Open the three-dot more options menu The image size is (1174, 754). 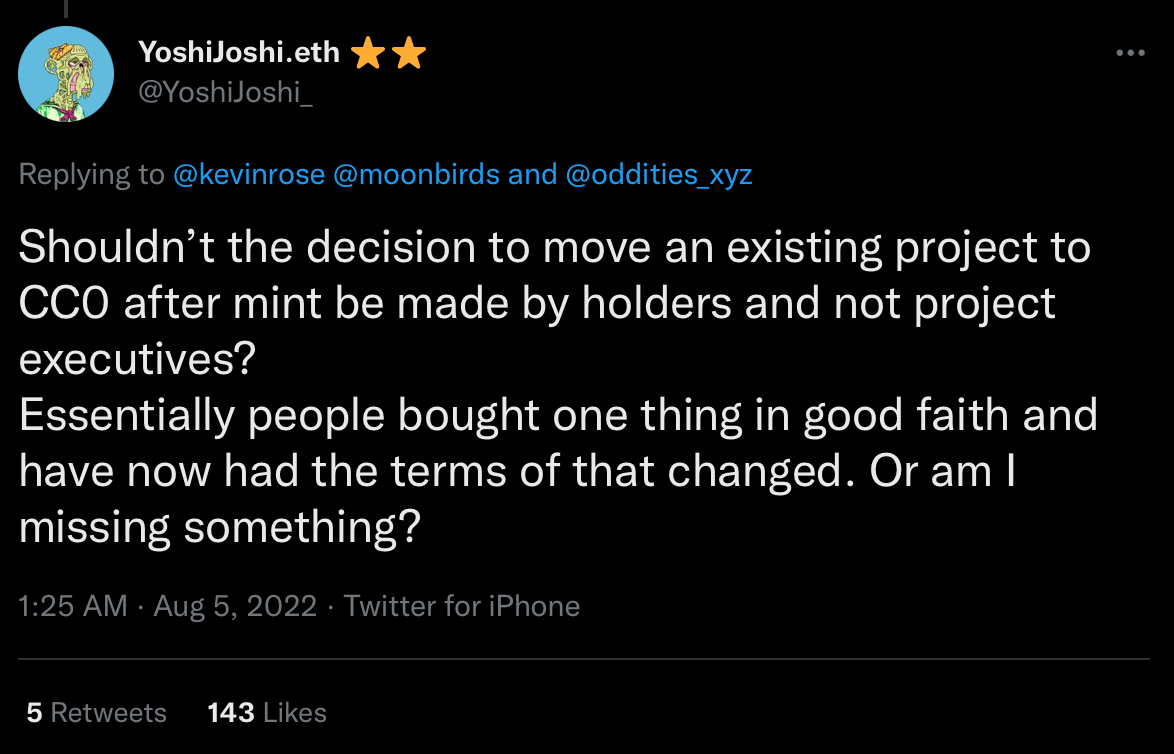pos(1130,53)
